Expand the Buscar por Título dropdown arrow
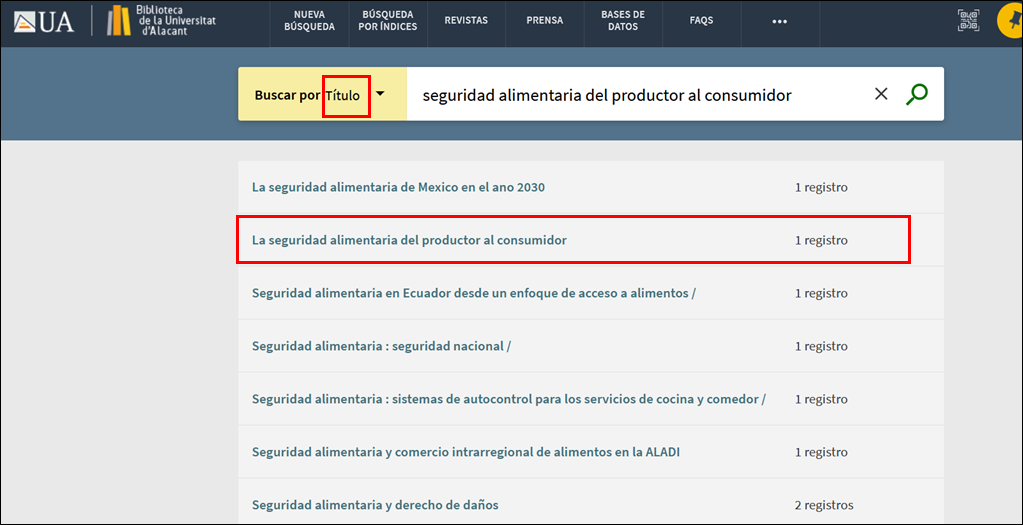 pyautogui.click(x=380, y=94)
